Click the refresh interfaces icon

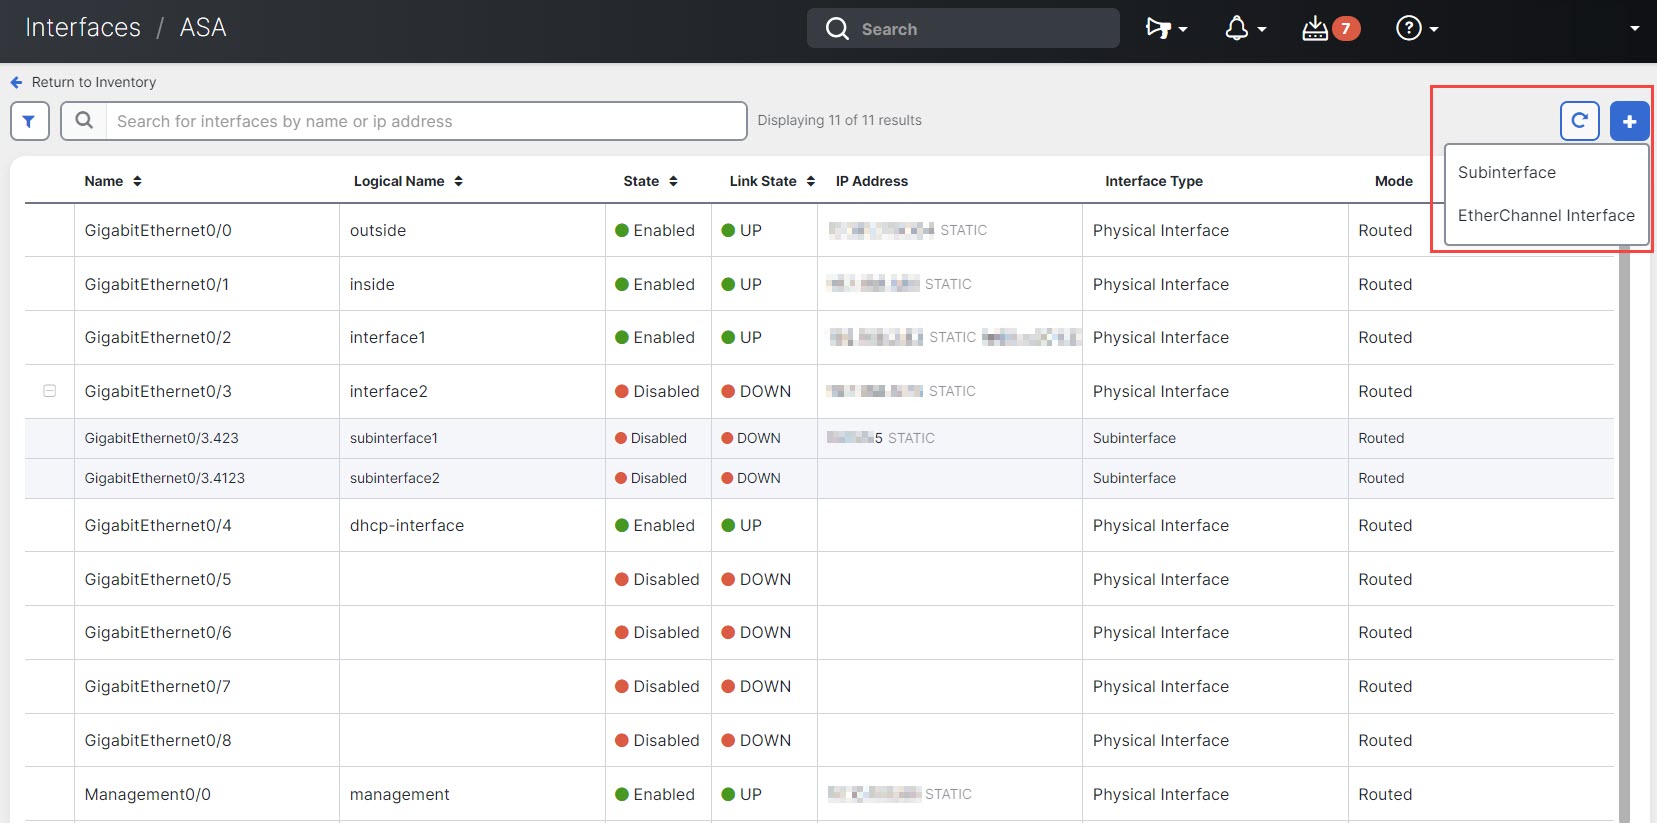click(x=1579, y=121)
